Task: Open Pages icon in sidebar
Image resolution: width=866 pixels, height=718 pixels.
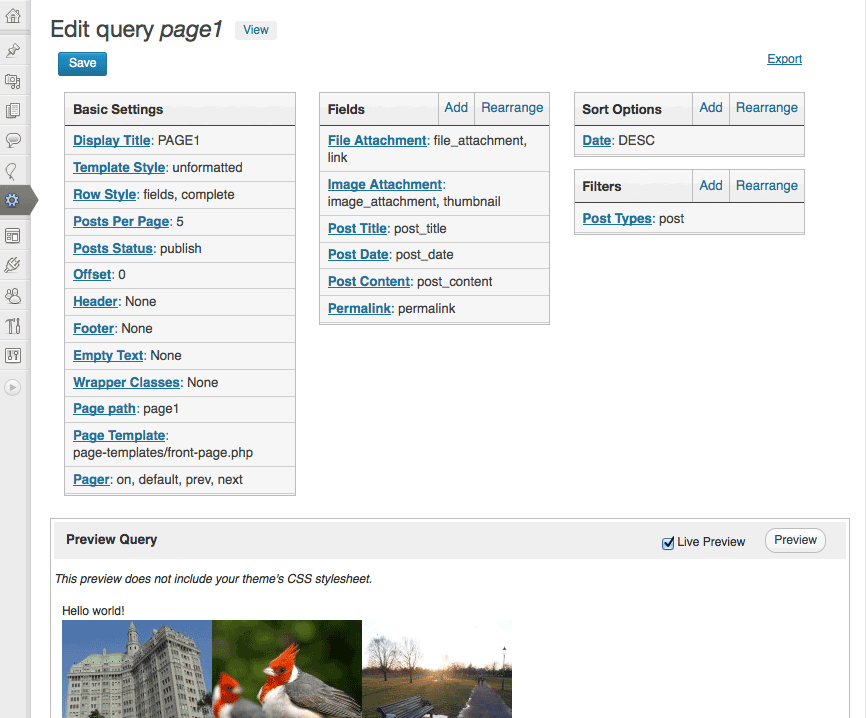Action: 13,110
